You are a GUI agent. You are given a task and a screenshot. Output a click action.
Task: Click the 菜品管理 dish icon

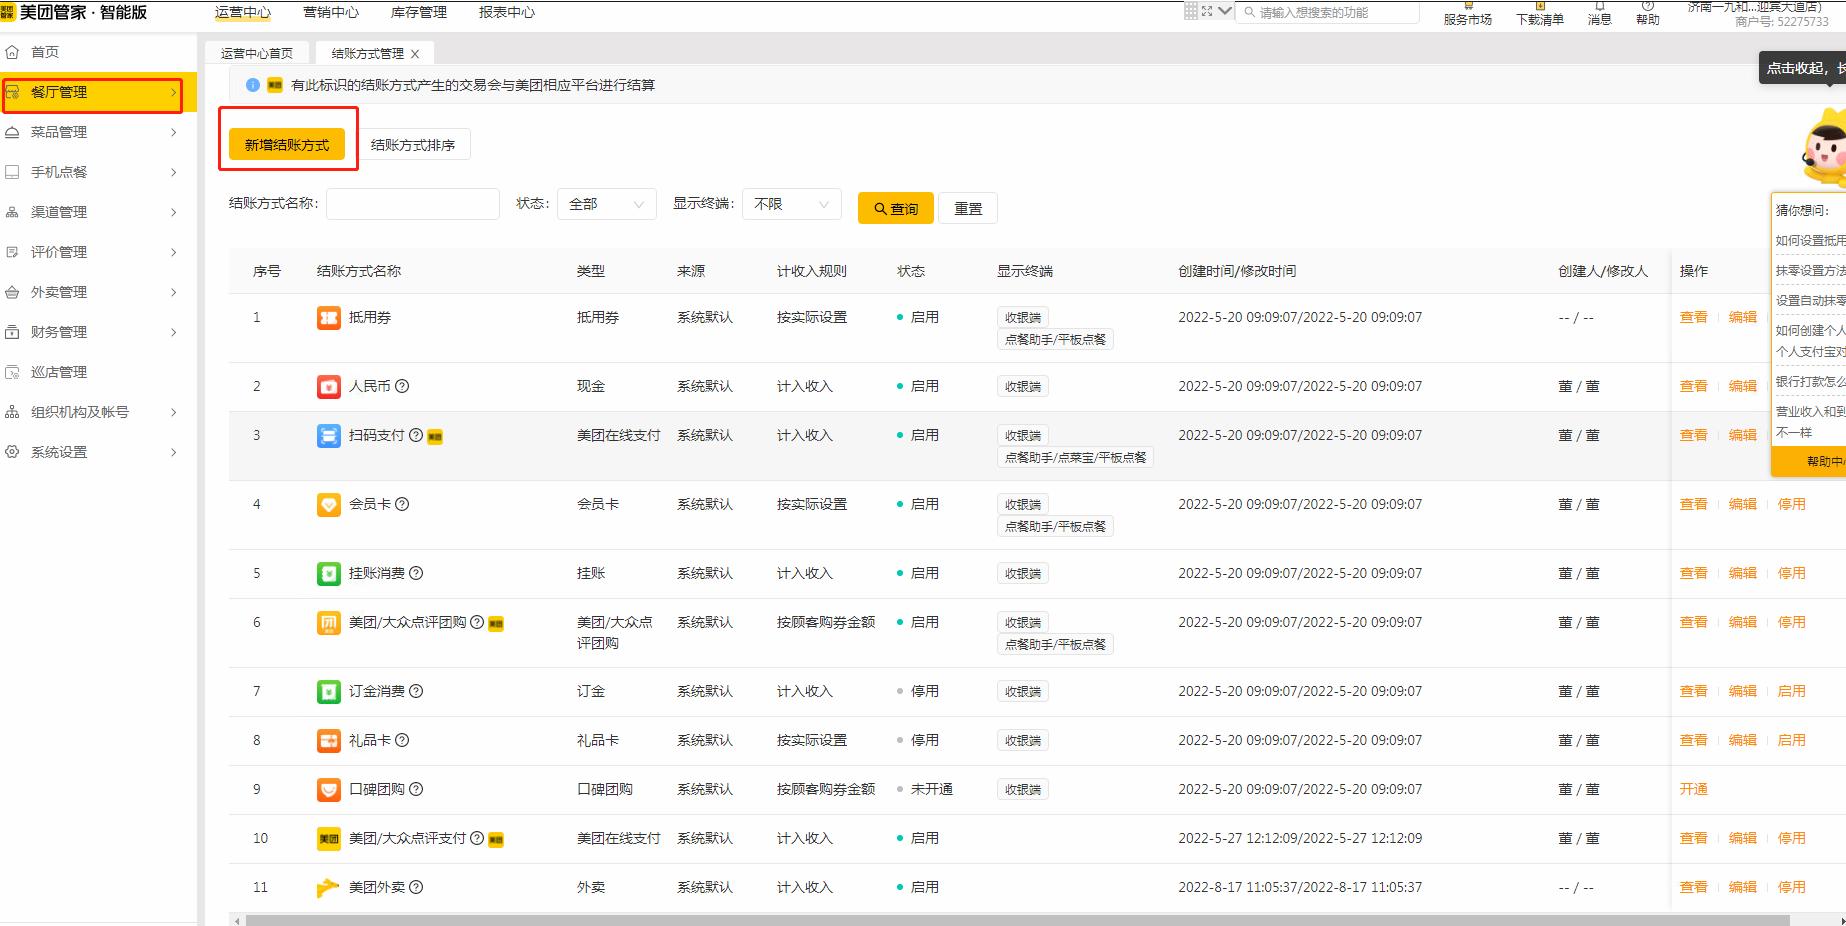(13, 132)
